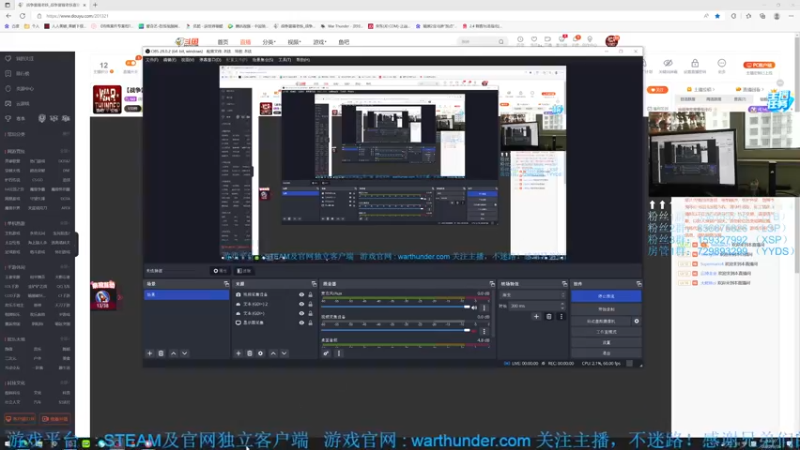Remove scene transition with trash icon

pyautogui.click(x=549, y=316)
